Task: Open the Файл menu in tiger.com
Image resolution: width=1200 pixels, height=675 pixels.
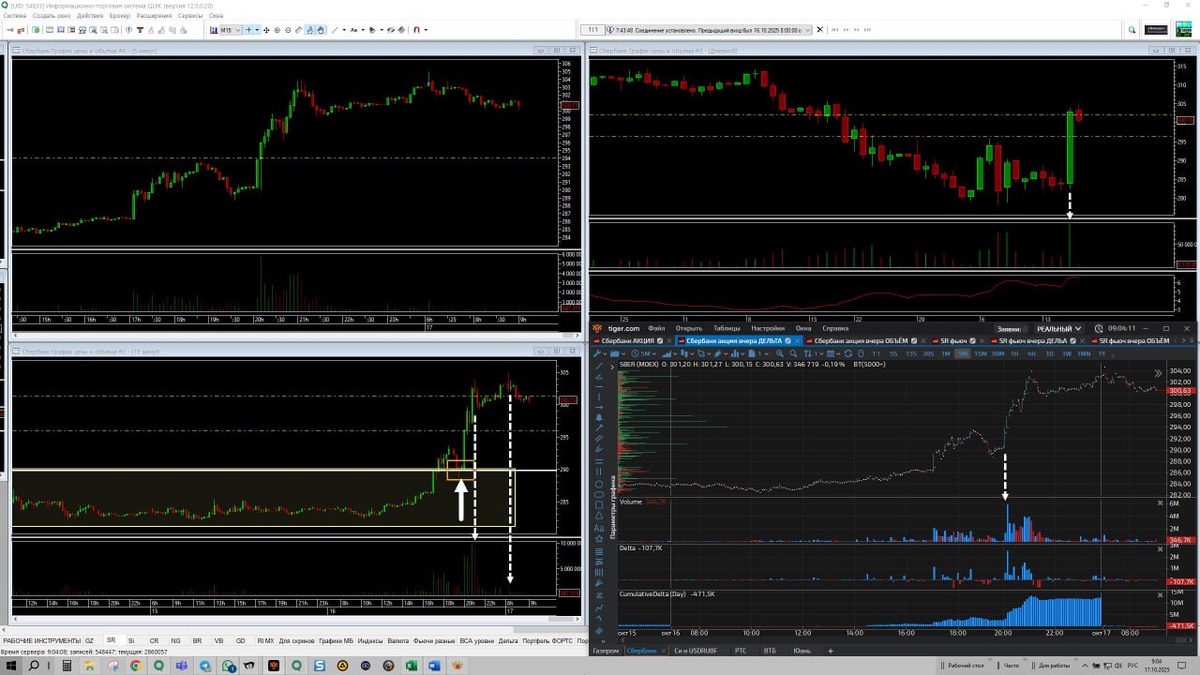Action: click(x=656, y=328)
